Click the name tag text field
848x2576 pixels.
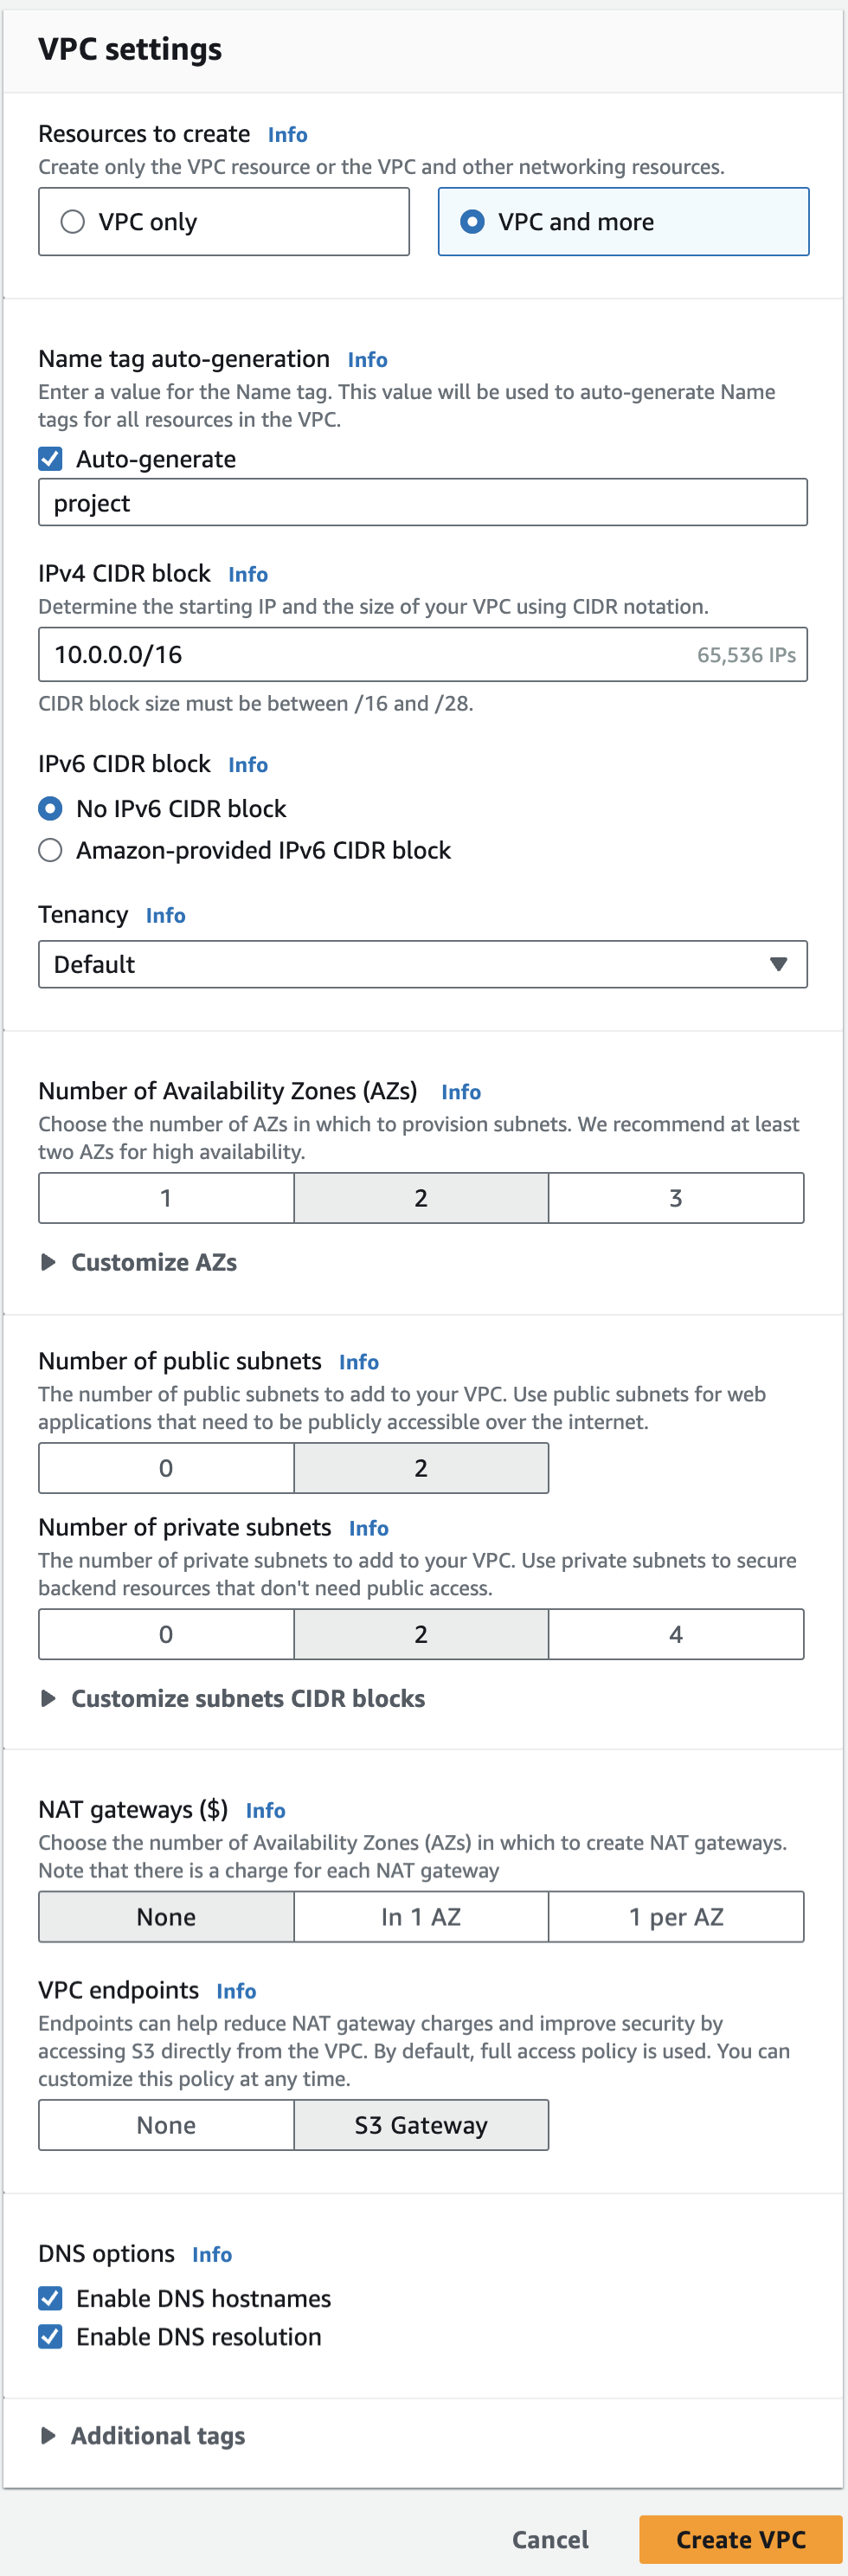[422, 503]
